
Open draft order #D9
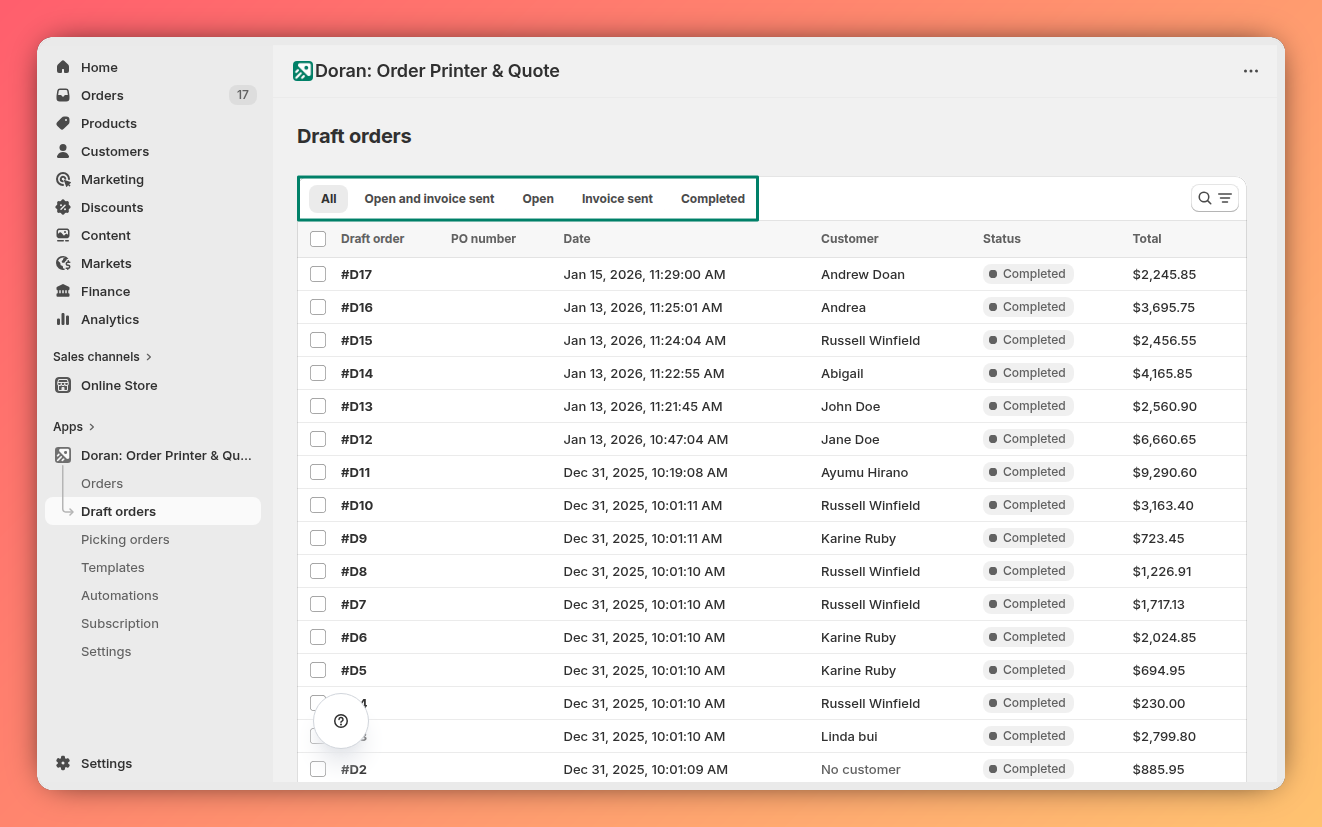pyautogui.click(x=354, y=538)
